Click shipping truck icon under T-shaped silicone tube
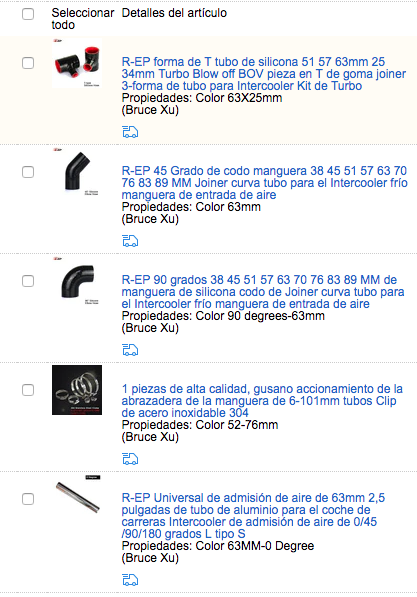 (x=130, y=132)
